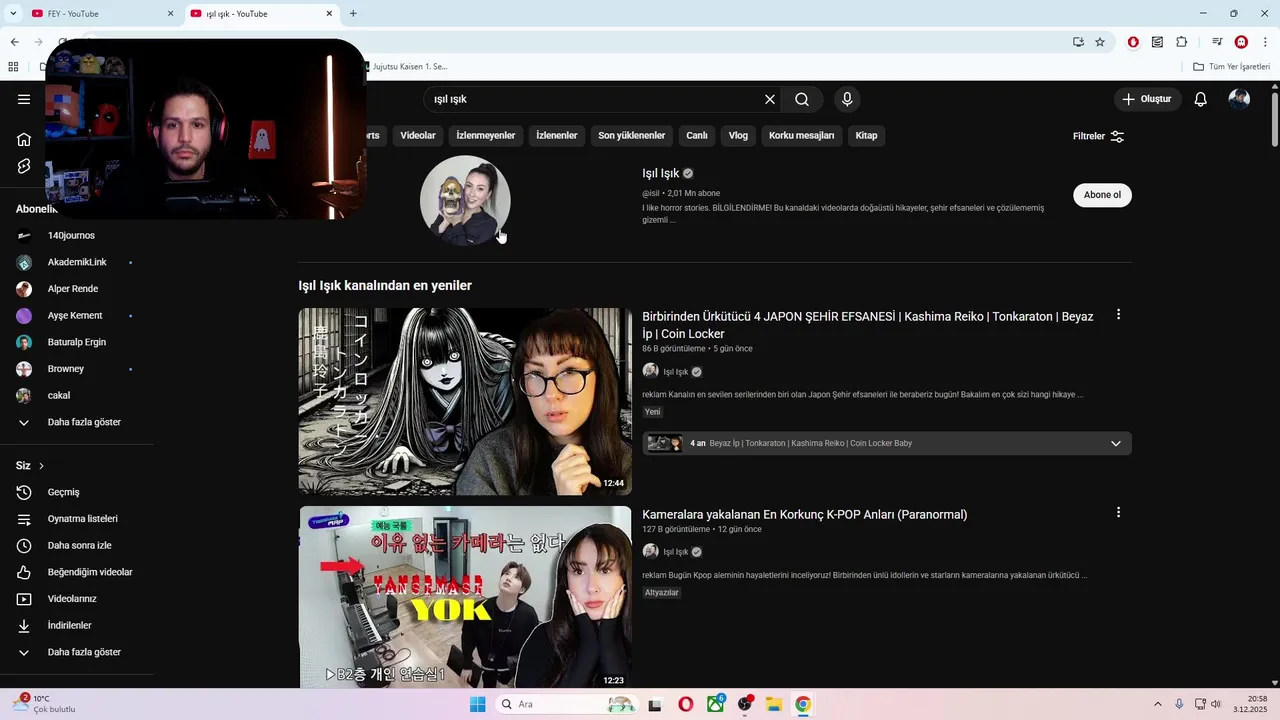Select the Videolar filter chip

[418, 135]
